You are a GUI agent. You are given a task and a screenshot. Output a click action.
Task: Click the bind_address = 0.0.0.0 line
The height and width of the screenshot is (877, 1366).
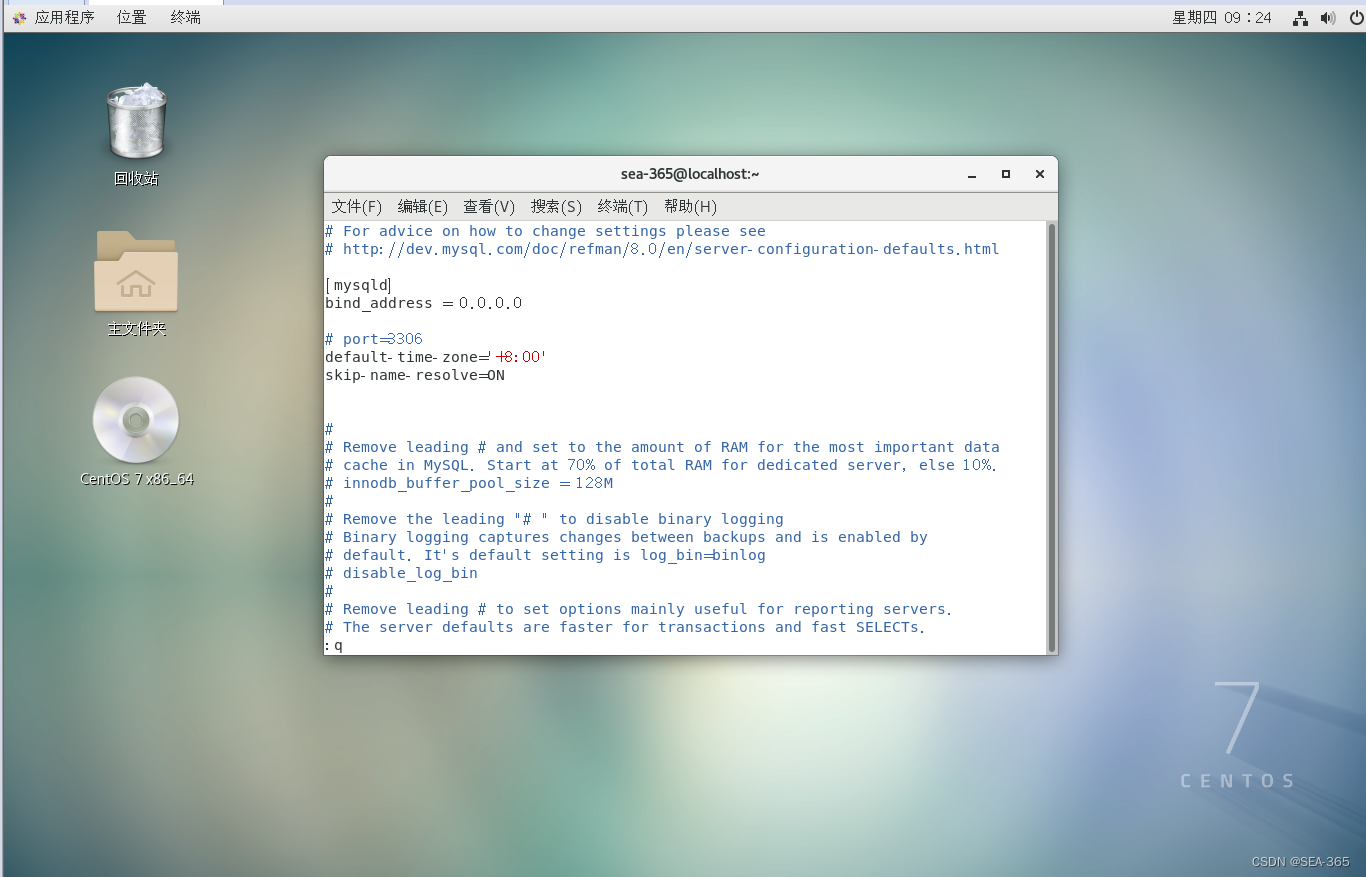pos(423,303)
